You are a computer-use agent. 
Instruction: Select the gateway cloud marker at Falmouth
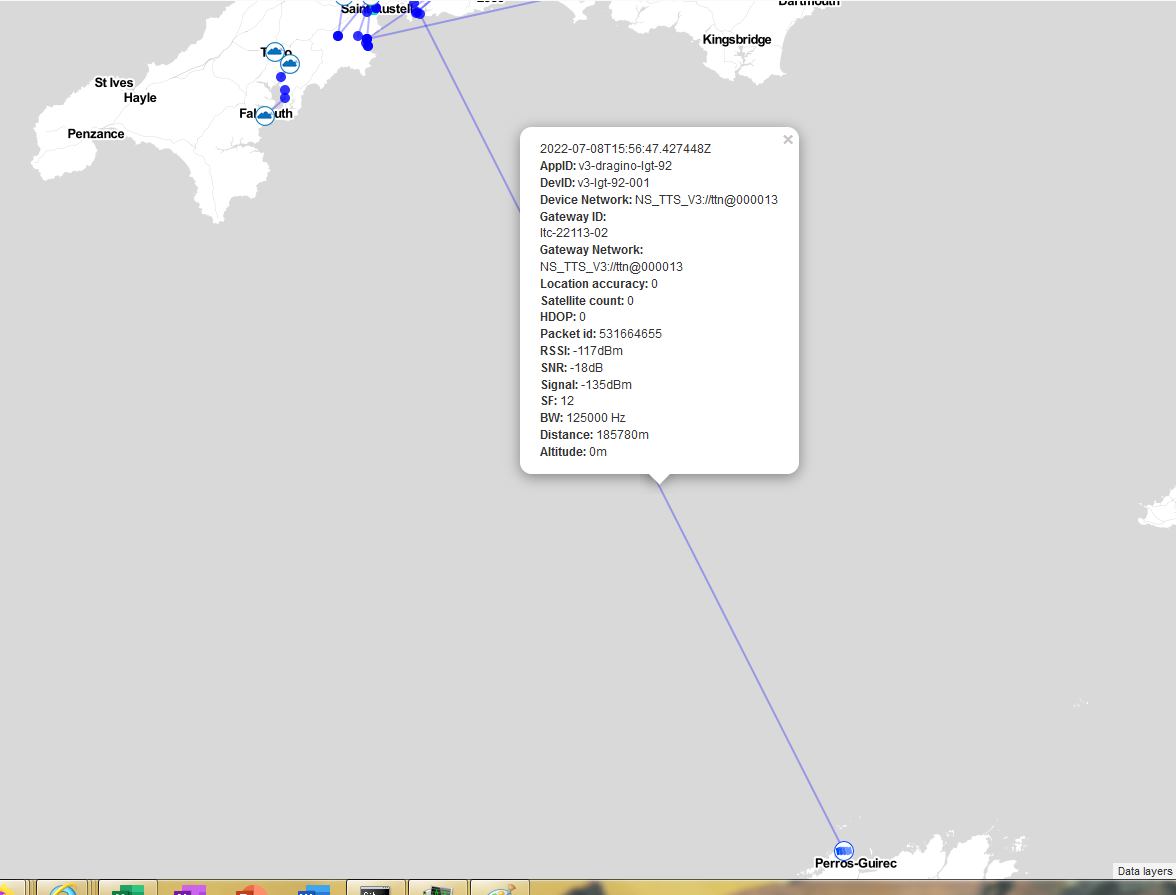tap(265, 115)
